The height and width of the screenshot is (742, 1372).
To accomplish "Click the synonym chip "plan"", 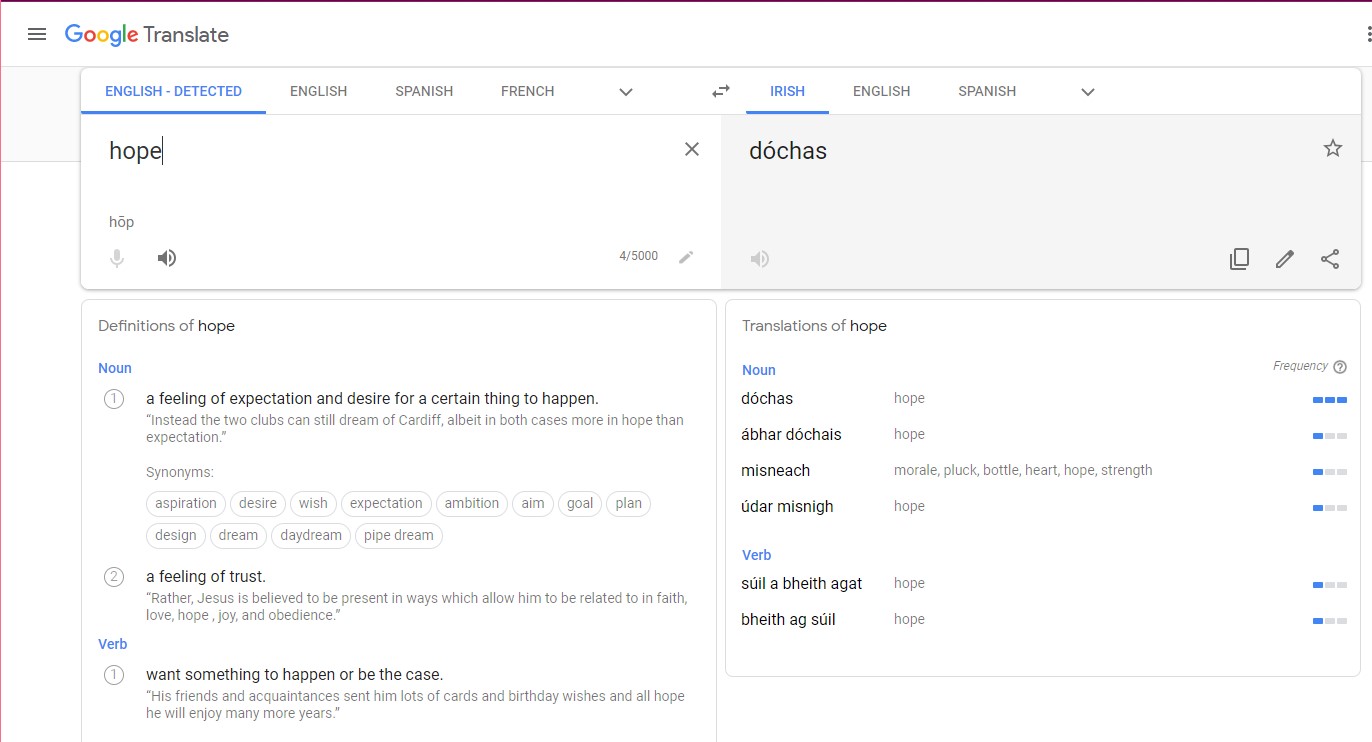I will (x=629, y=504).
